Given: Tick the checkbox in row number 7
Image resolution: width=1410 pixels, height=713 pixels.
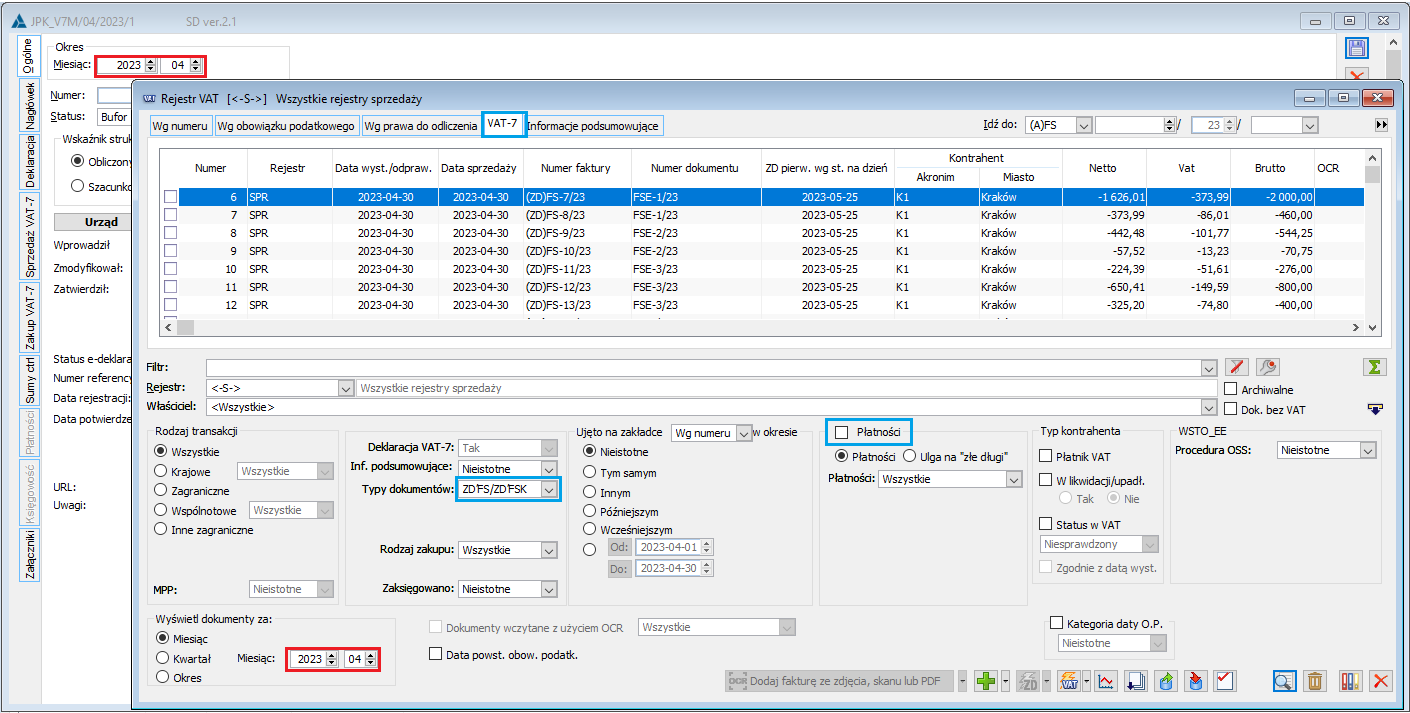Looking at the screenshot, I should tap(170, 215).
